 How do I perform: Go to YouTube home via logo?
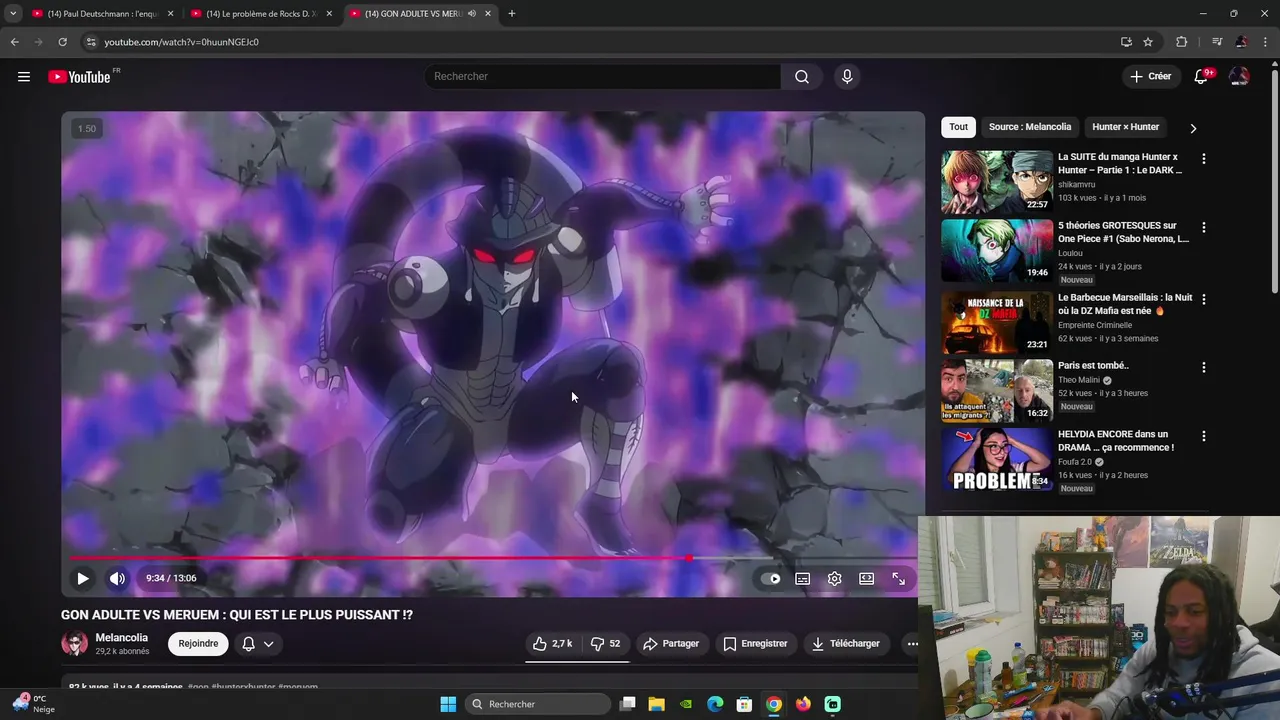pyautogui.click(x=79, y=77)
